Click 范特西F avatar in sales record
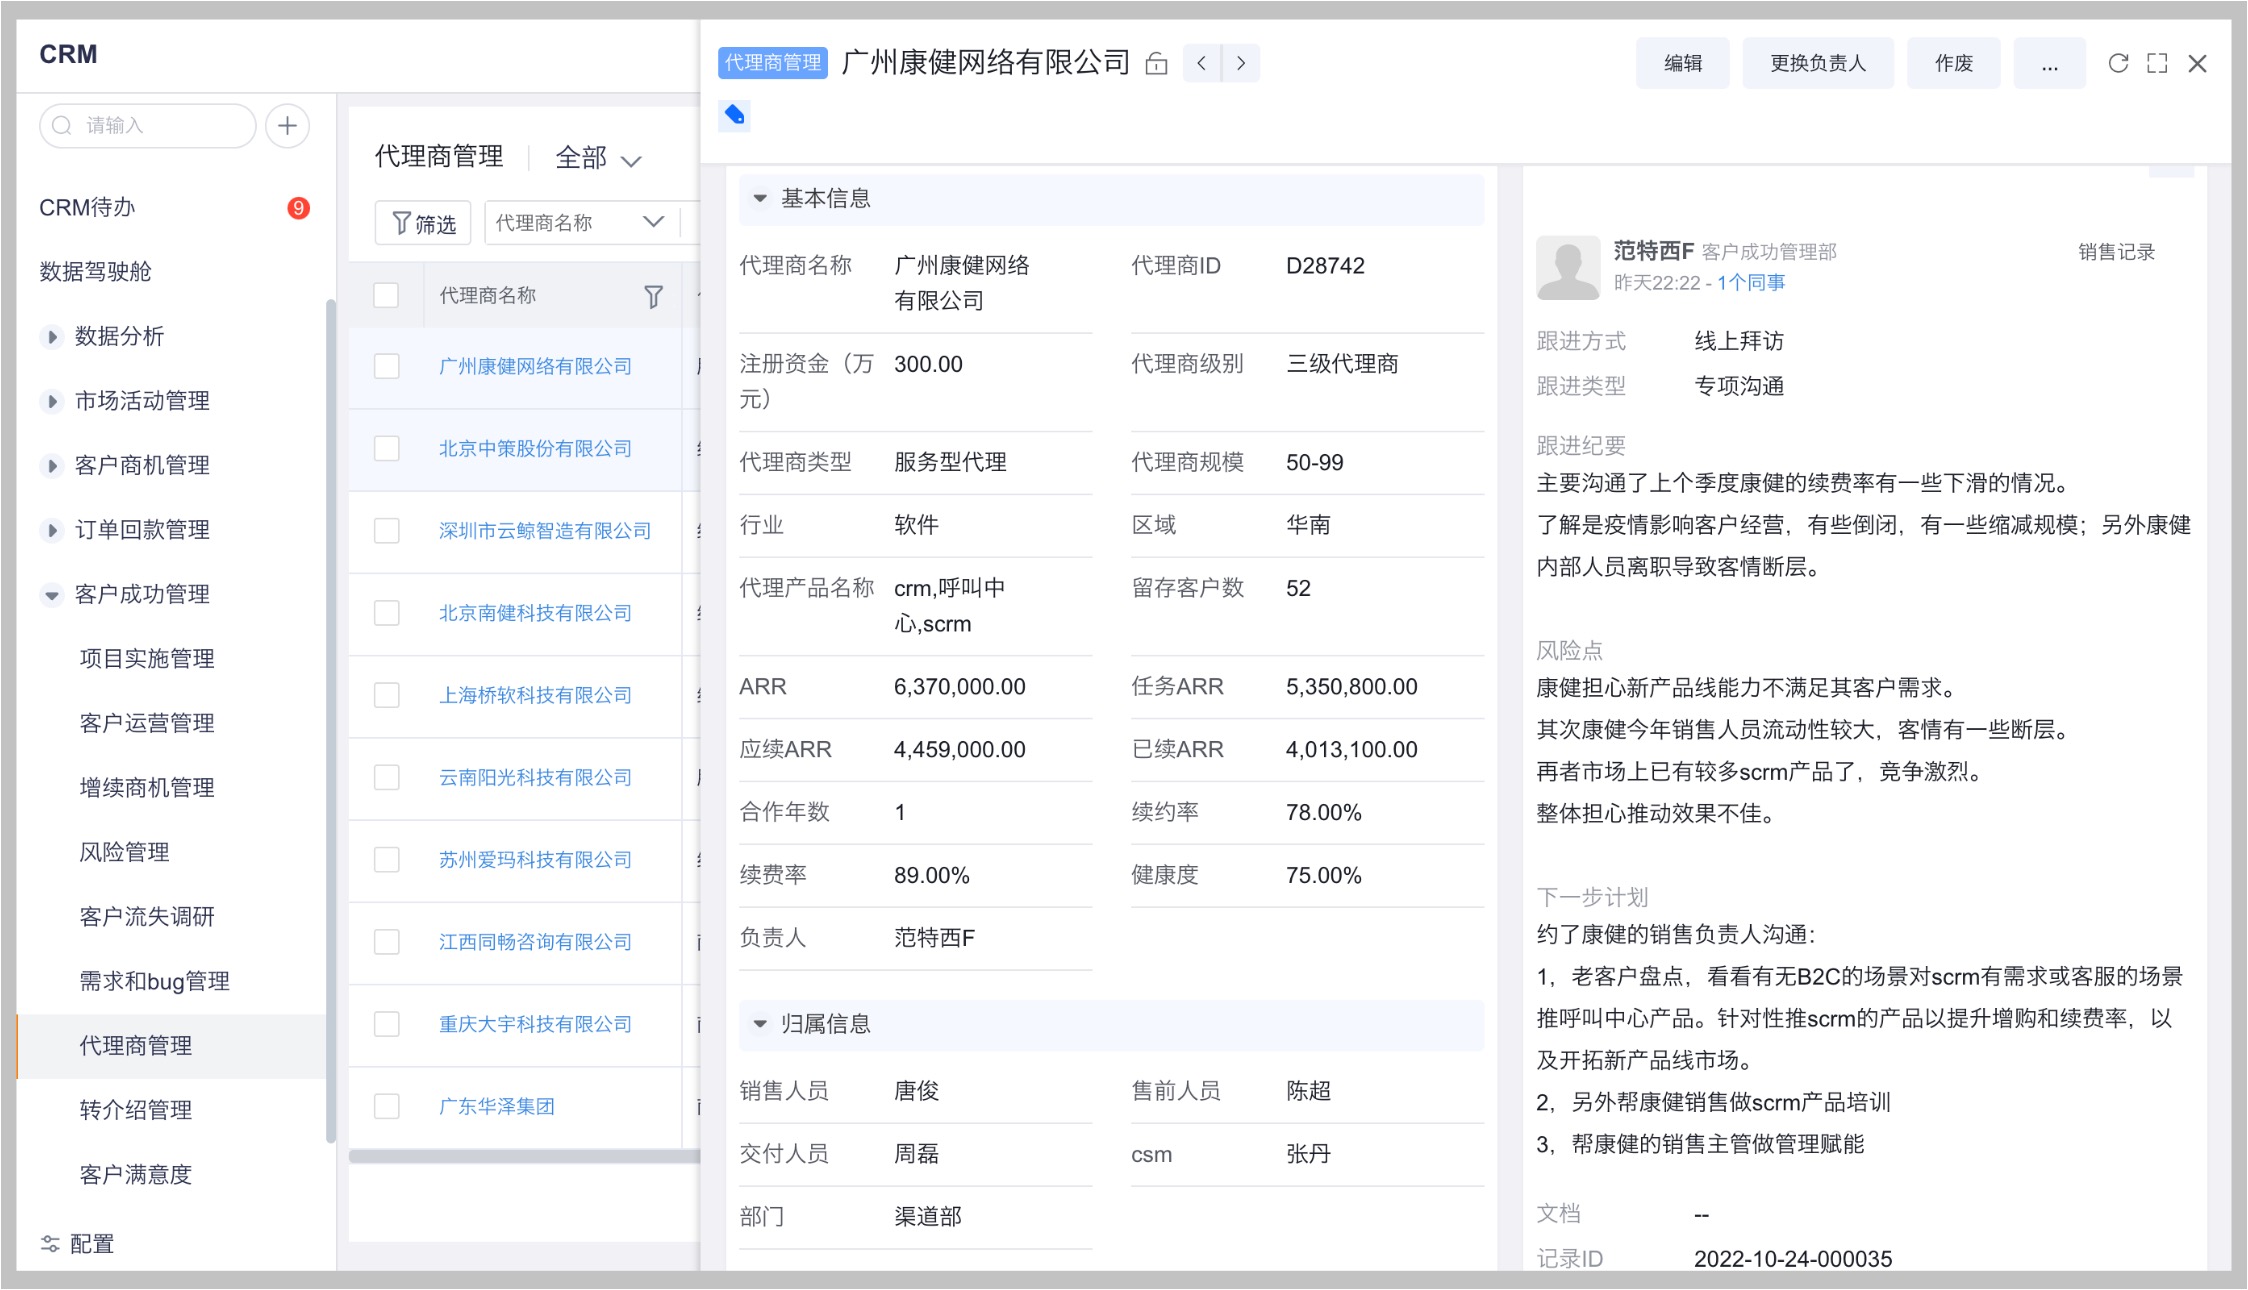 1567,267
